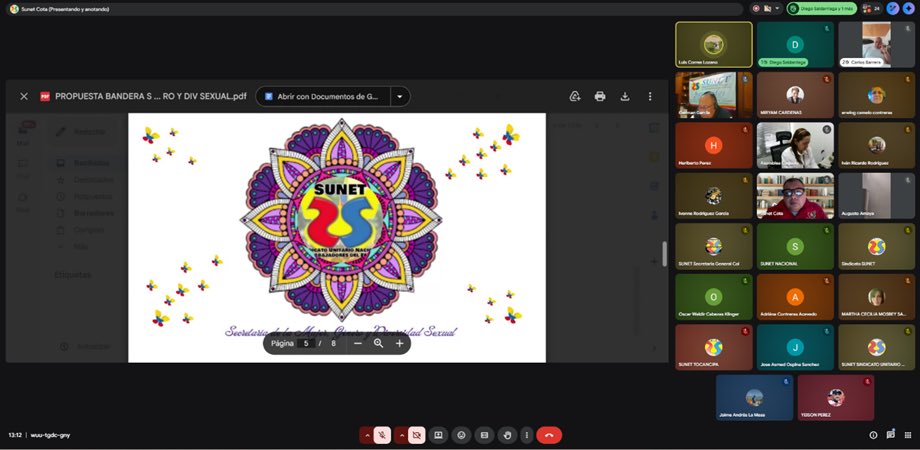
Task: Open the blue annotation pen button
Action: pos(893,9)
